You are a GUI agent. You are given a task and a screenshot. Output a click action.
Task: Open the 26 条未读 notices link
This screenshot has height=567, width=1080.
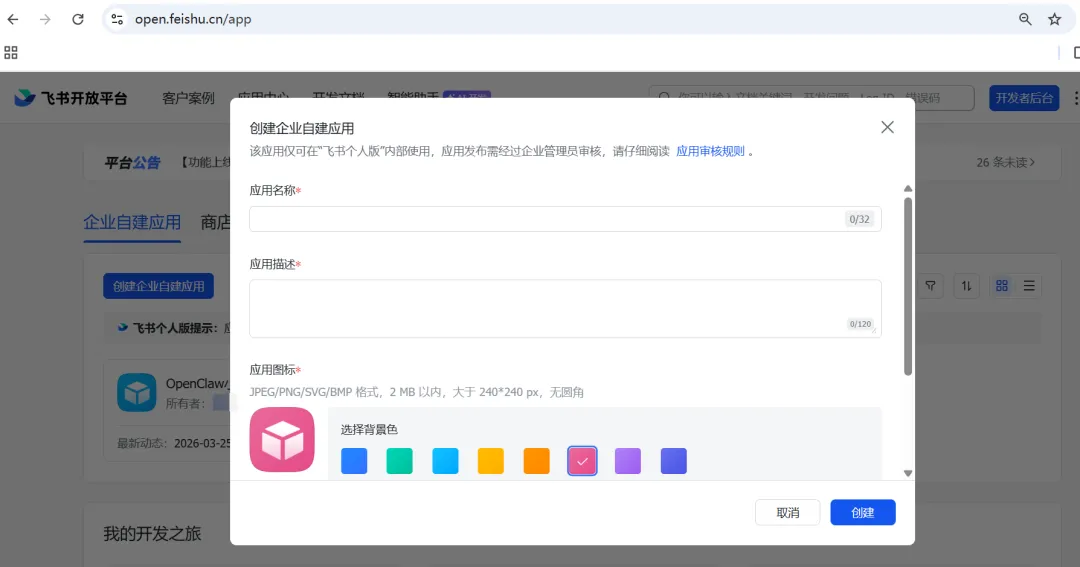1006,163
